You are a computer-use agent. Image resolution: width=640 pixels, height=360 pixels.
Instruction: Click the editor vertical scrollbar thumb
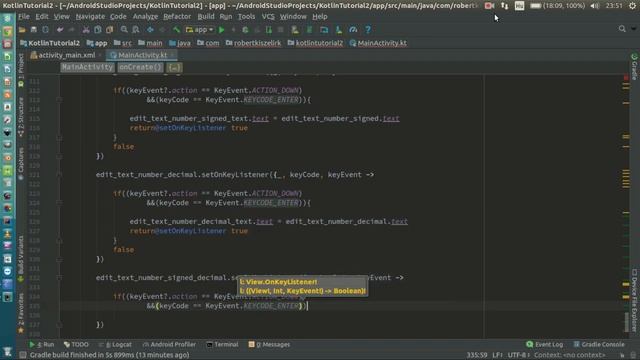[x=626, y=322]
